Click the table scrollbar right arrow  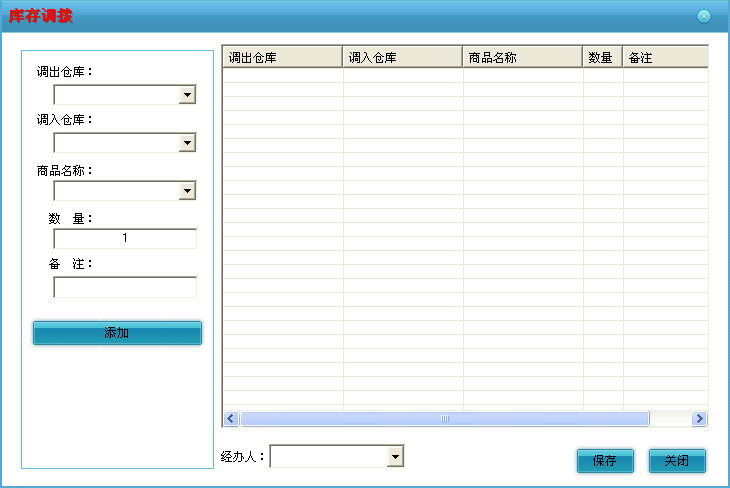coord(699,419)
